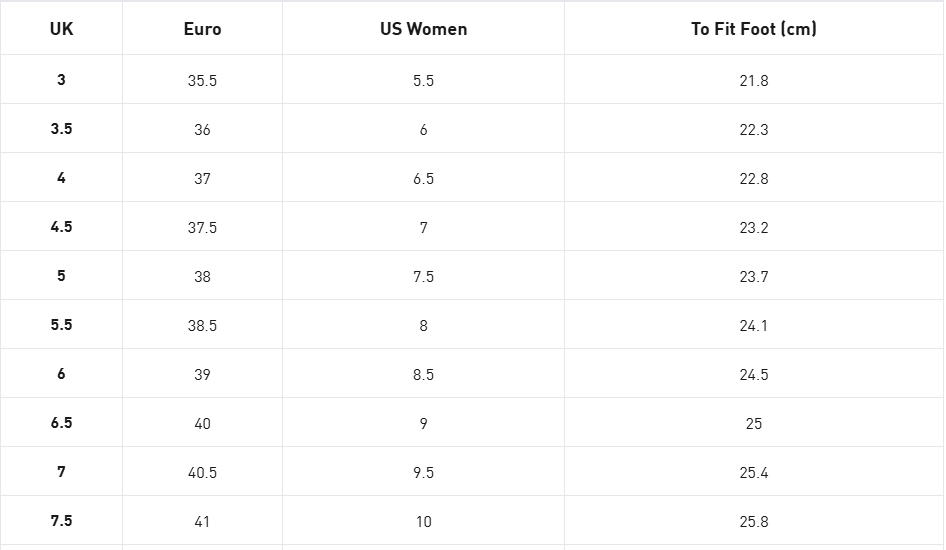This screenshot has height=550, width=946.
Task: Click Euro size 37.5 cell
Action: pyautogui.click(x=202, y=227)
